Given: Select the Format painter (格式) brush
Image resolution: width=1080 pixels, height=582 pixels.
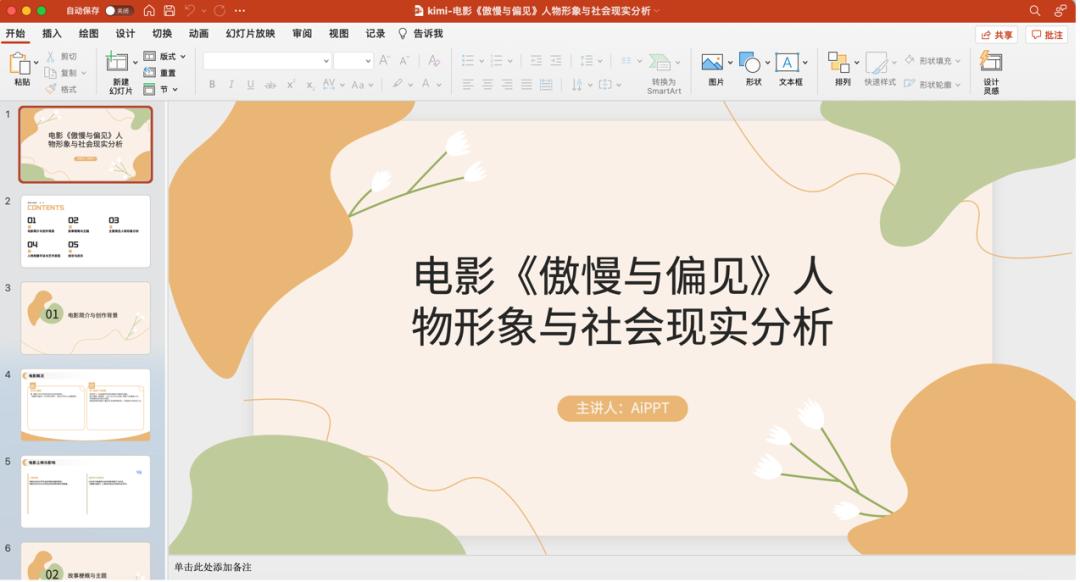Looking at the screenshot, I should tap(50, 89).
